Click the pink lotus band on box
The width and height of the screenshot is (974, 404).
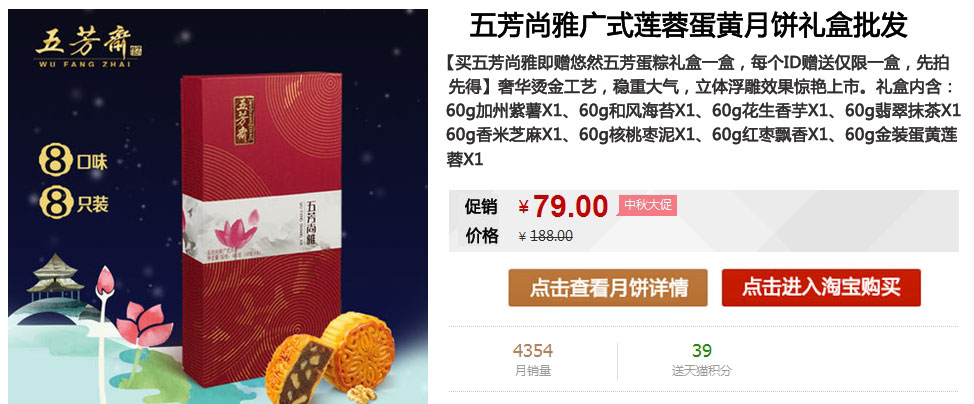pos(262,227)
